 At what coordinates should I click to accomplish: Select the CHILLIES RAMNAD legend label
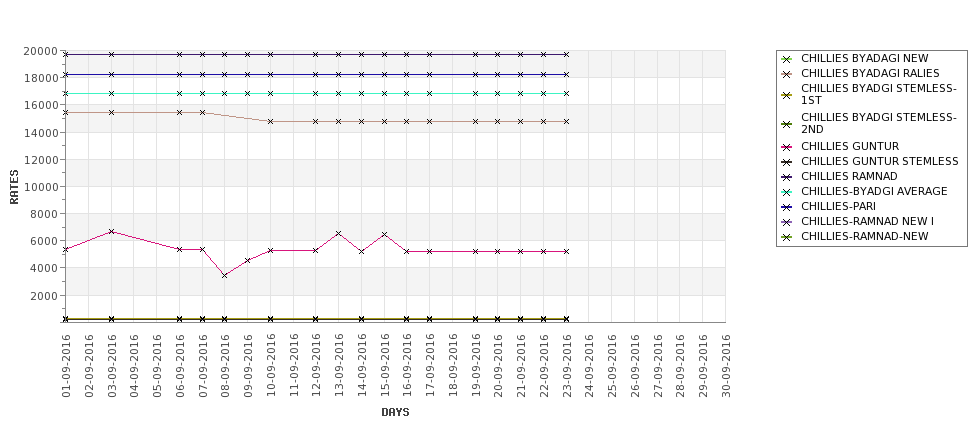click(x=849, y=177)
